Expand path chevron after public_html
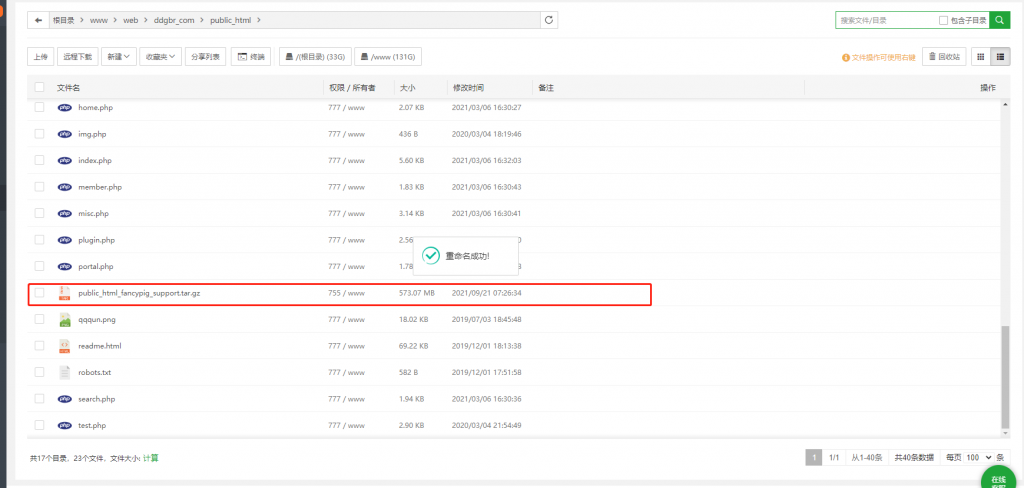The image size is (1024, 488). click(259, 20)
